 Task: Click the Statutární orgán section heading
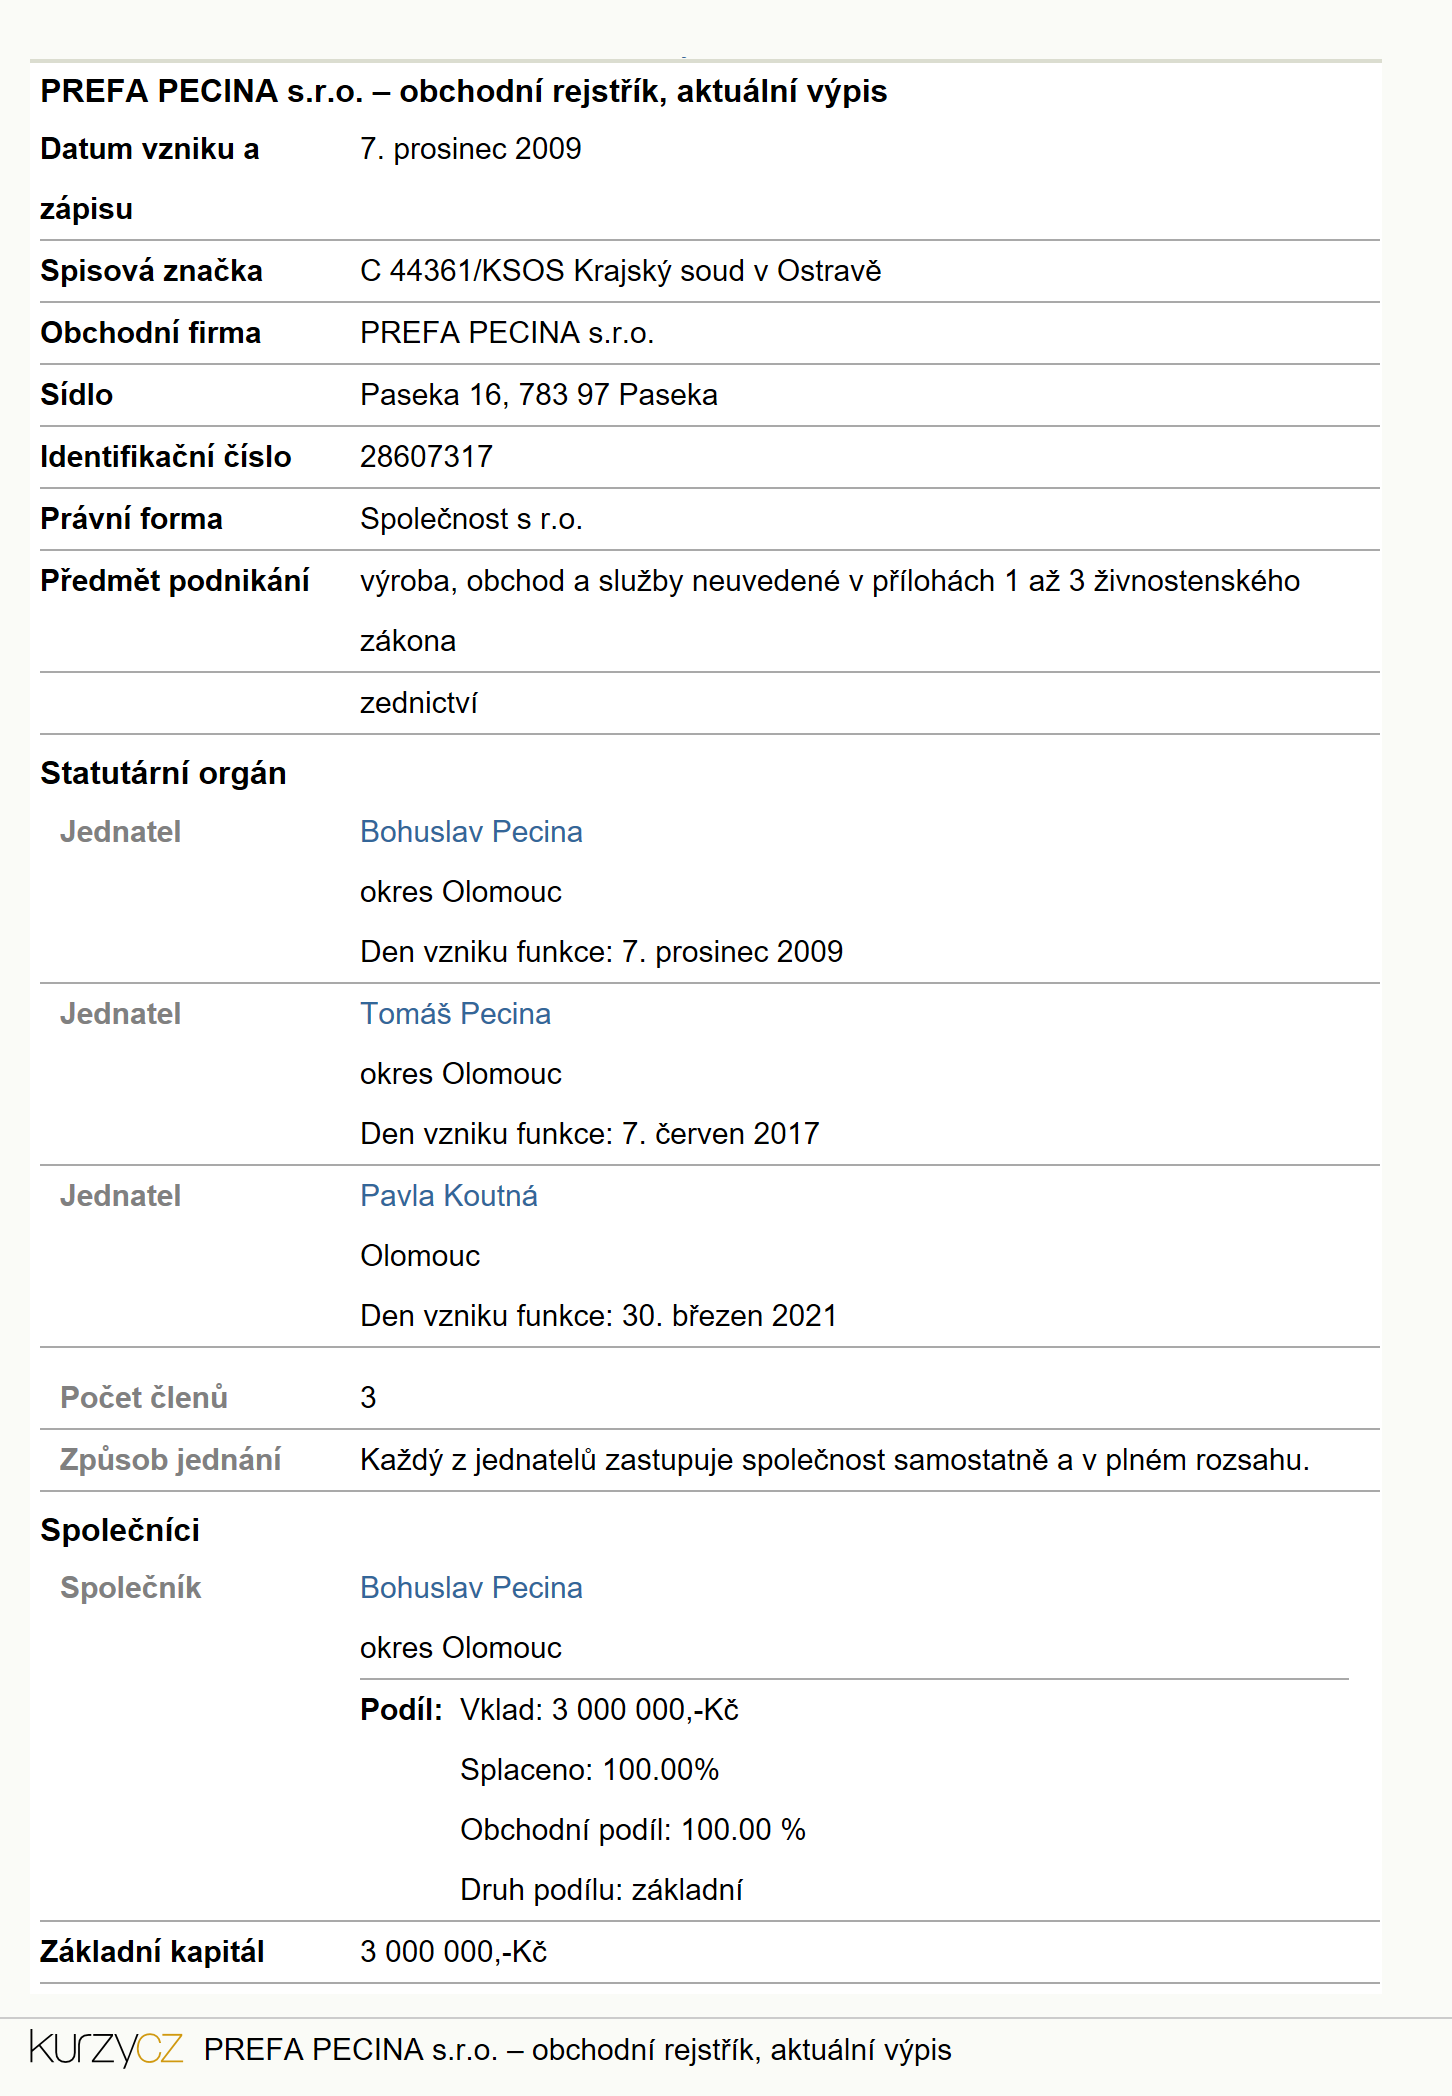point(163,774)
